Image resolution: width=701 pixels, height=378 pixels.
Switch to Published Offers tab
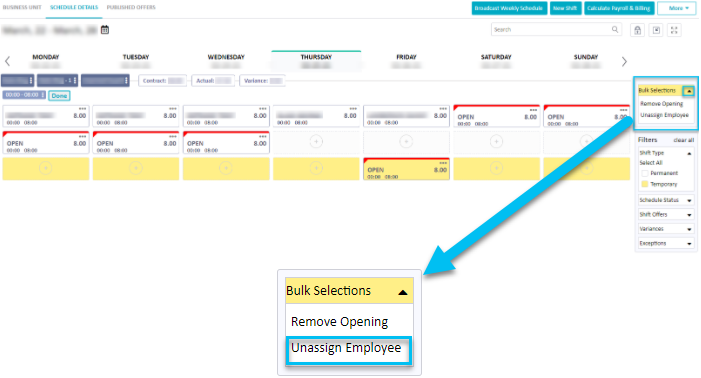coord(131,8)
